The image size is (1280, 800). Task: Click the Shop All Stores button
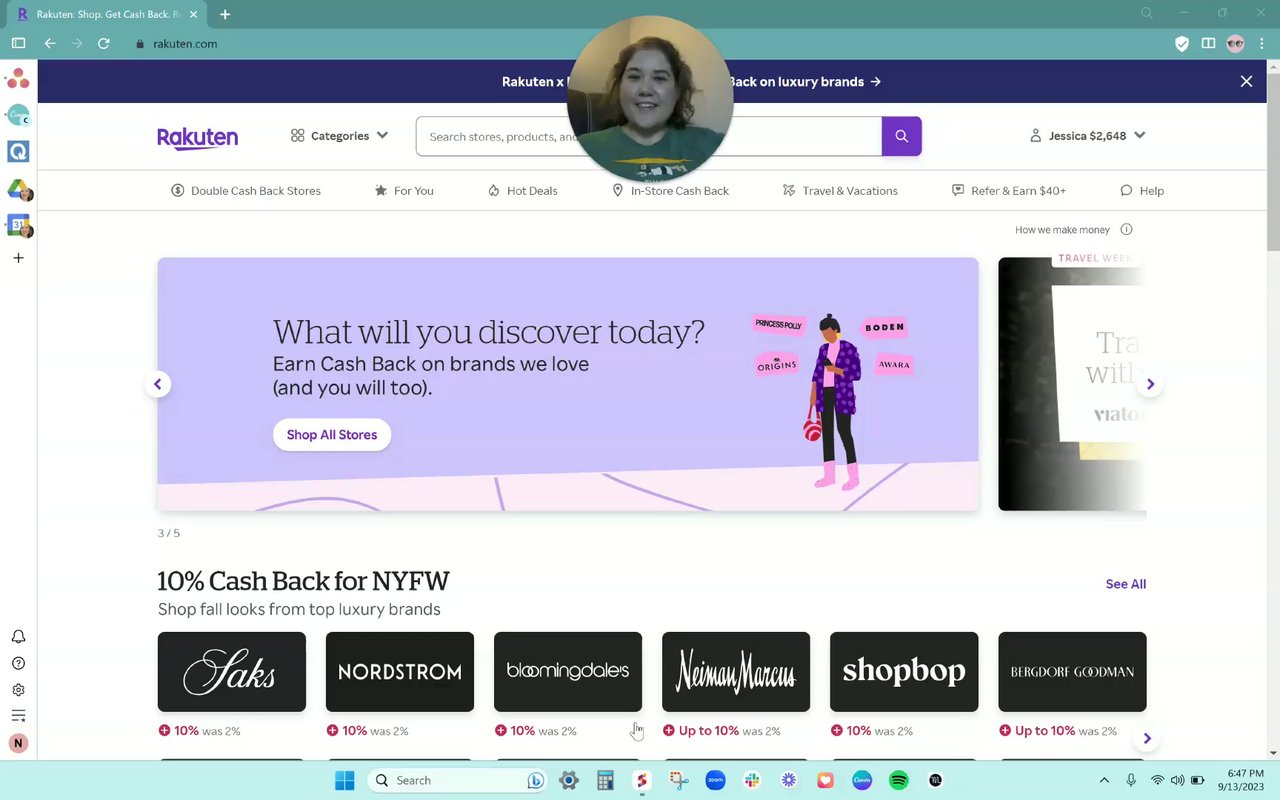pos(332,434)
